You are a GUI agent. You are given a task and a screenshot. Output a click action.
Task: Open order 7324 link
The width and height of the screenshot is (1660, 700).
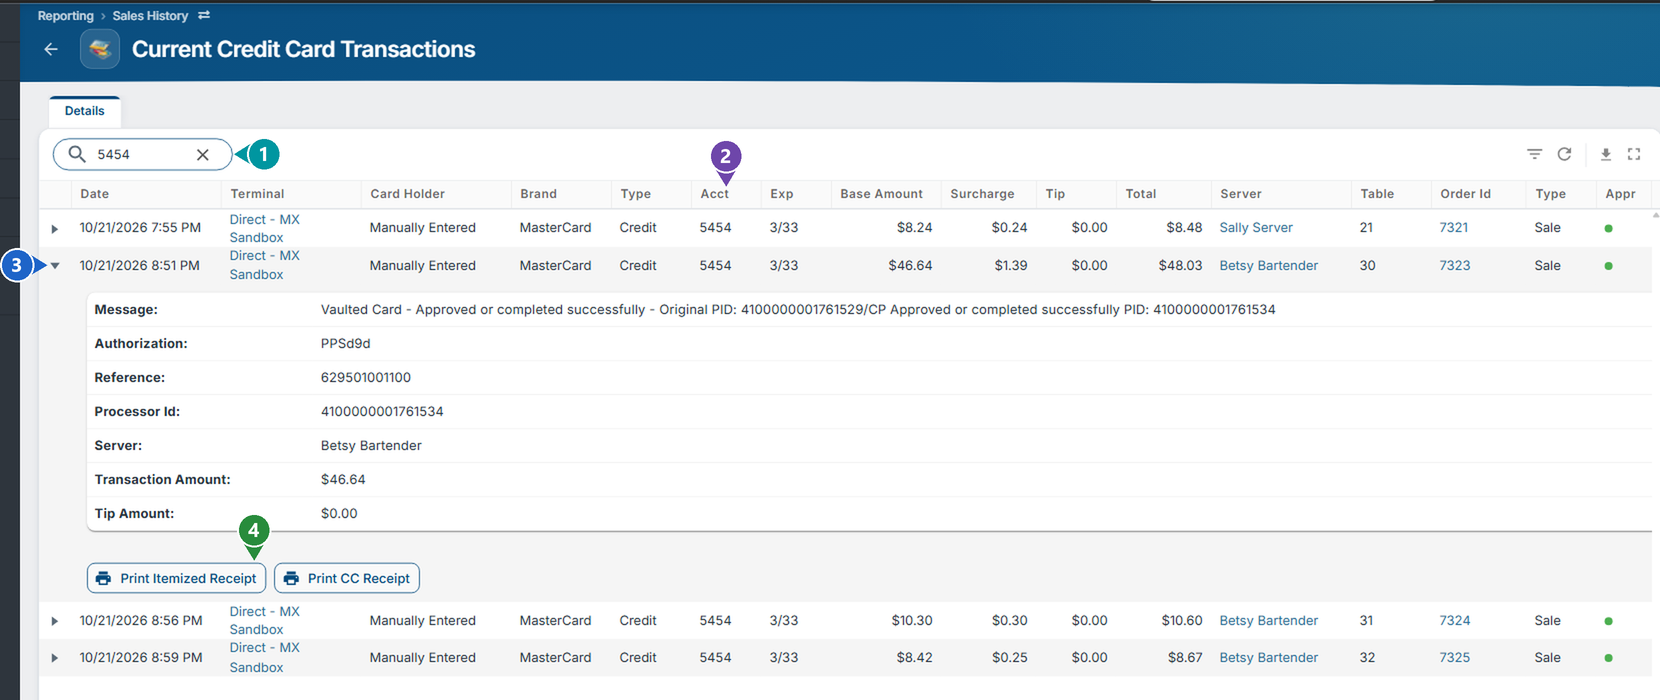click(x=1455, y=620)
